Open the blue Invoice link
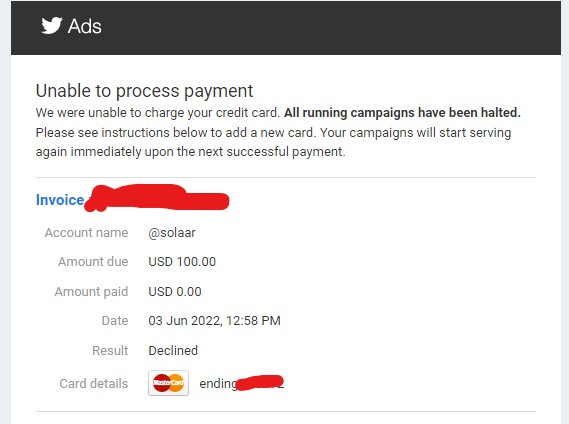 point(60,200)
